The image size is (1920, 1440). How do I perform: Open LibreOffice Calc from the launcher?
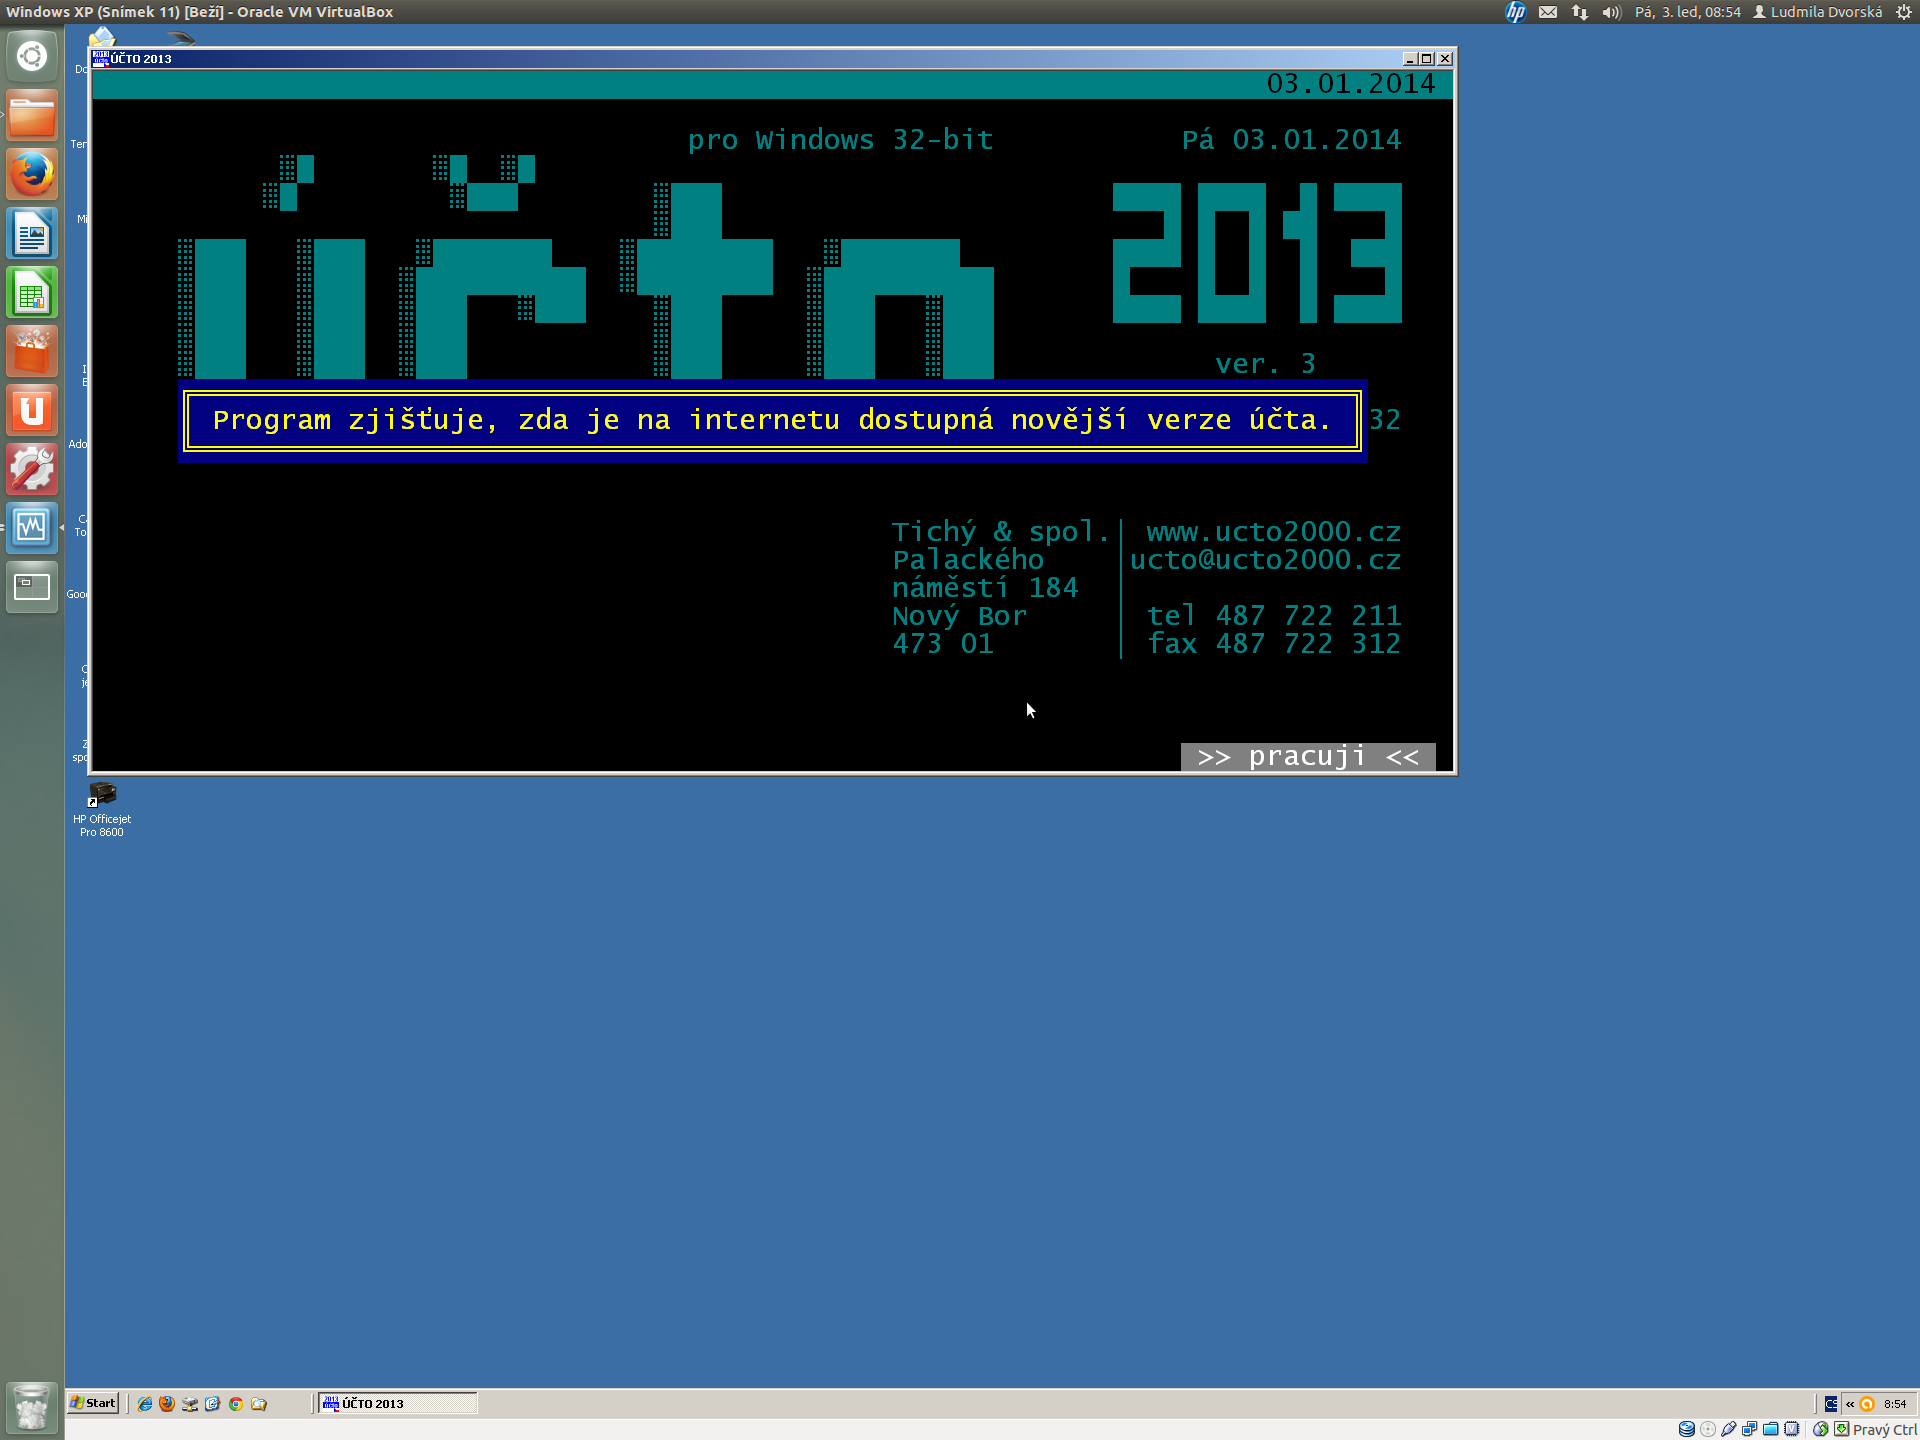(32, 293)
